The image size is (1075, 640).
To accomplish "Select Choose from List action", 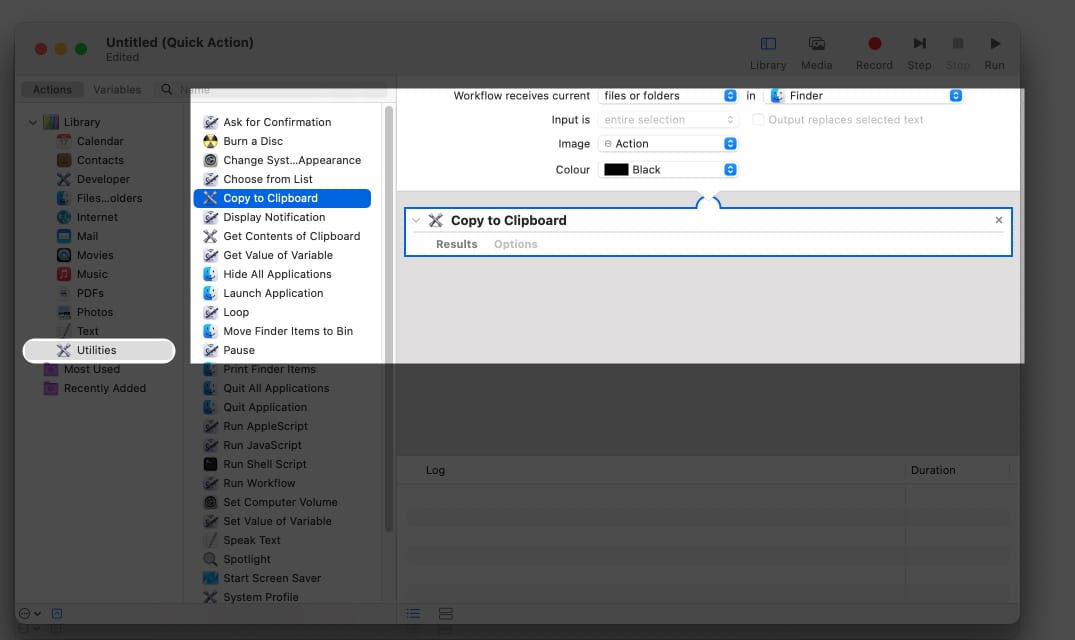I will tap(267, 180).
